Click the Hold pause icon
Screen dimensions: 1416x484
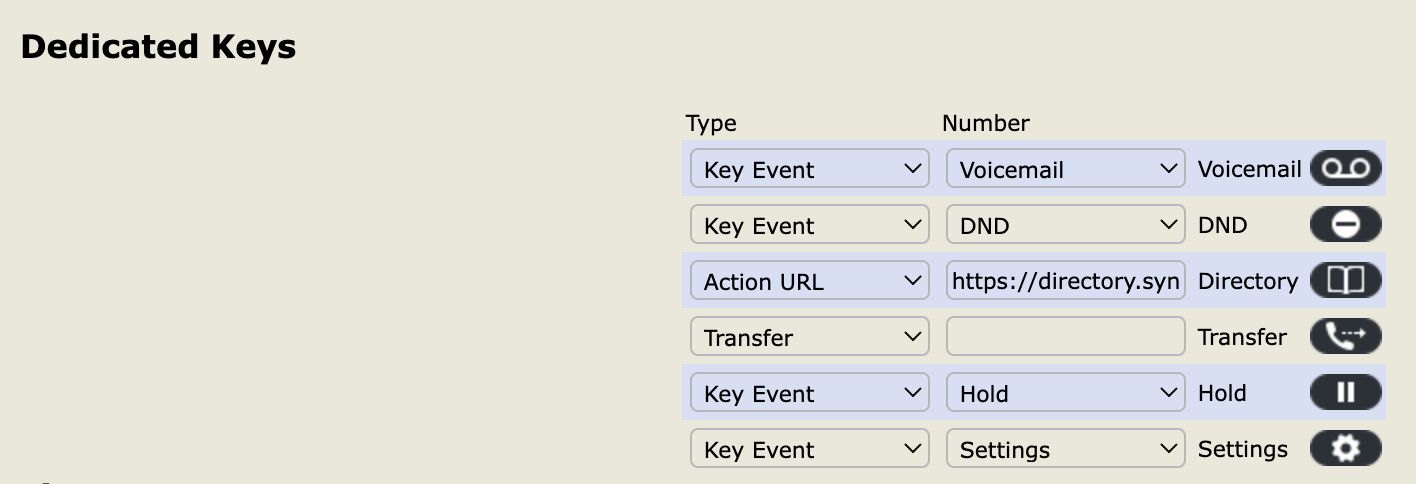click(x=1345, y=393)
